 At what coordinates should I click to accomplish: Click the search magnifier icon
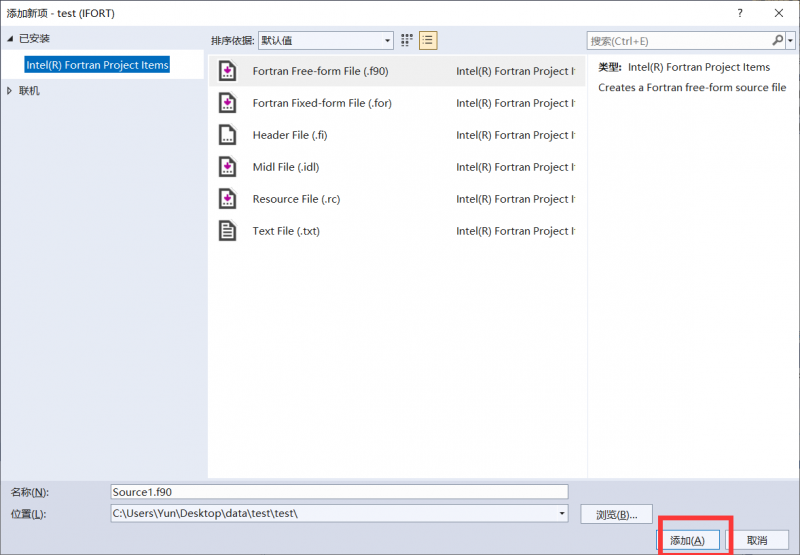click(777, 40)
